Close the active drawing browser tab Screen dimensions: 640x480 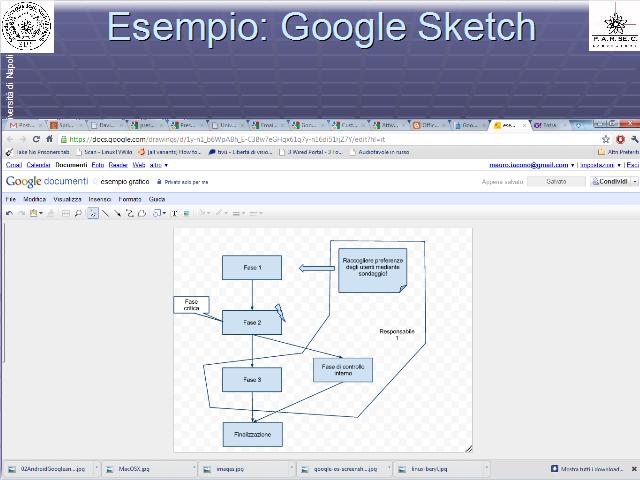[524, 125]
